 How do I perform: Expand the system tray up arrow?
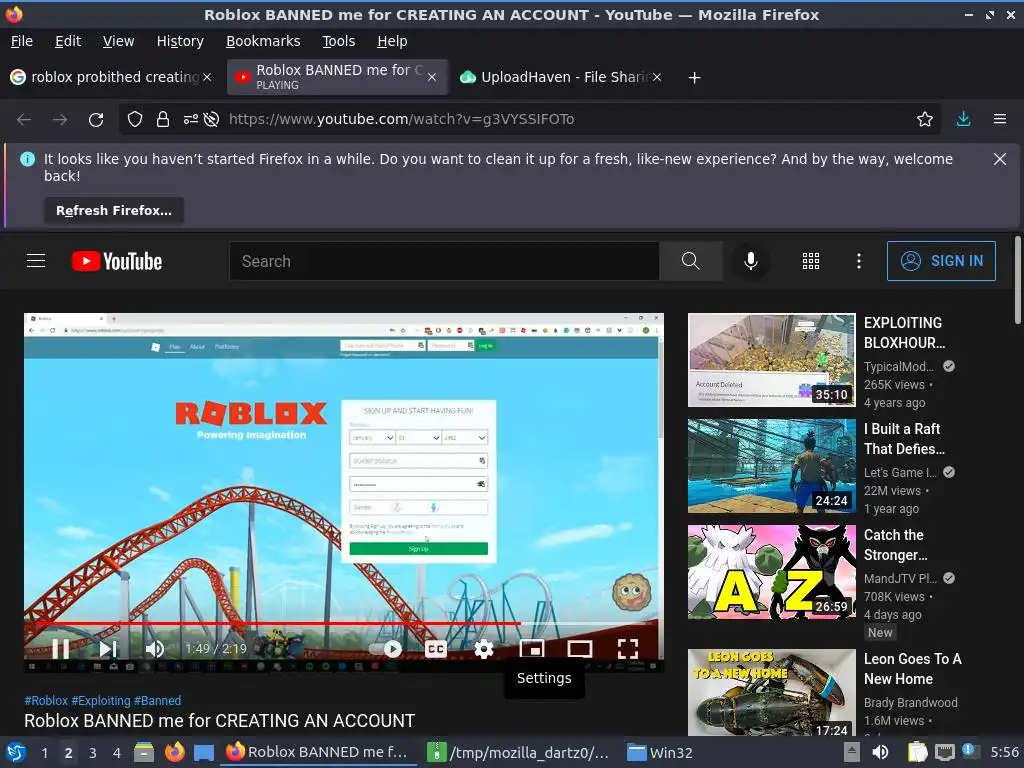tap(851, 751)
